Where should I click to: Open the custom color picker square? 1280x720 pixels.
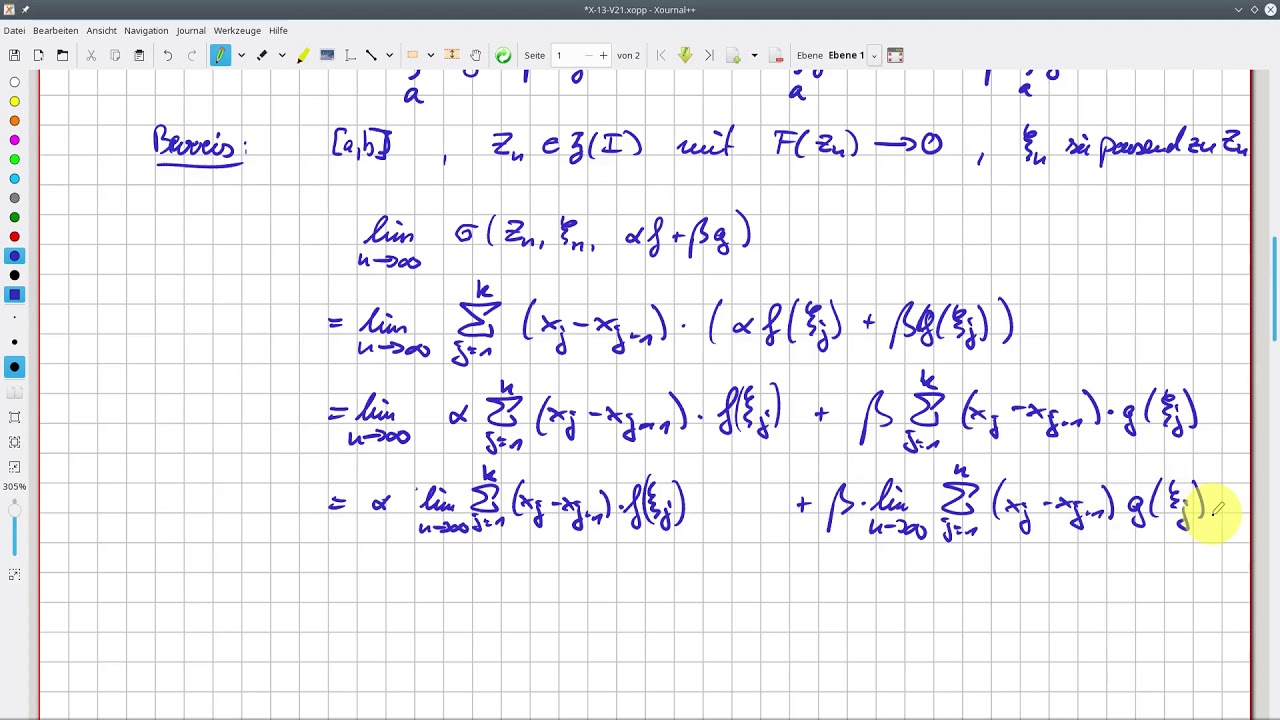[x=14, y=295]
